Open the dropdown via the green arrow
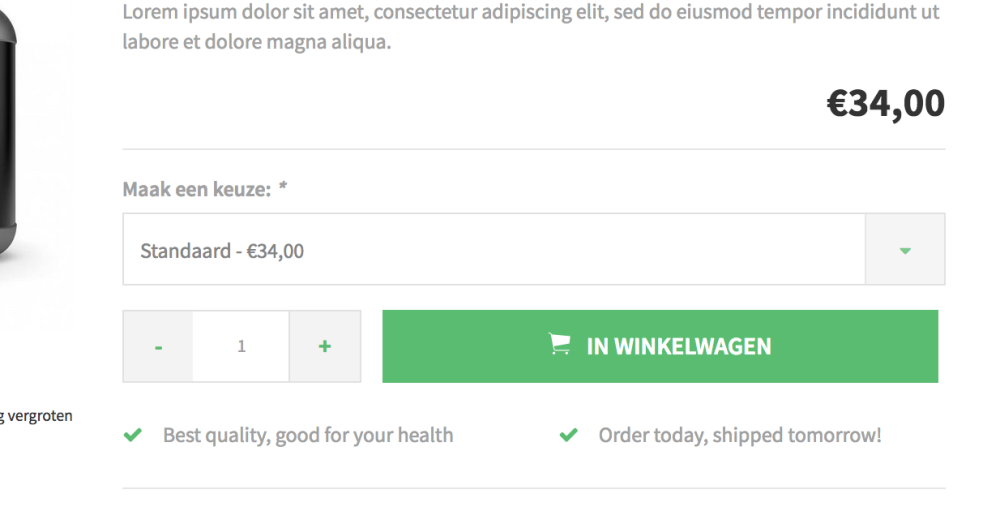 [x=905, y=249]
